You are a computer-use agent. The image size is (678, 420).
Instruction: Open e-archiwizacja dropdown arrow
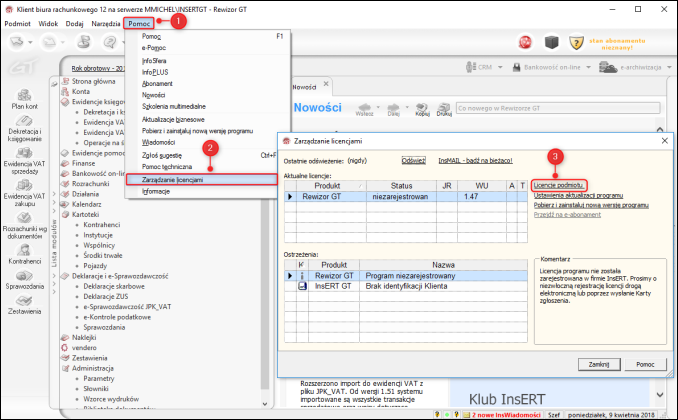[669, 67]
